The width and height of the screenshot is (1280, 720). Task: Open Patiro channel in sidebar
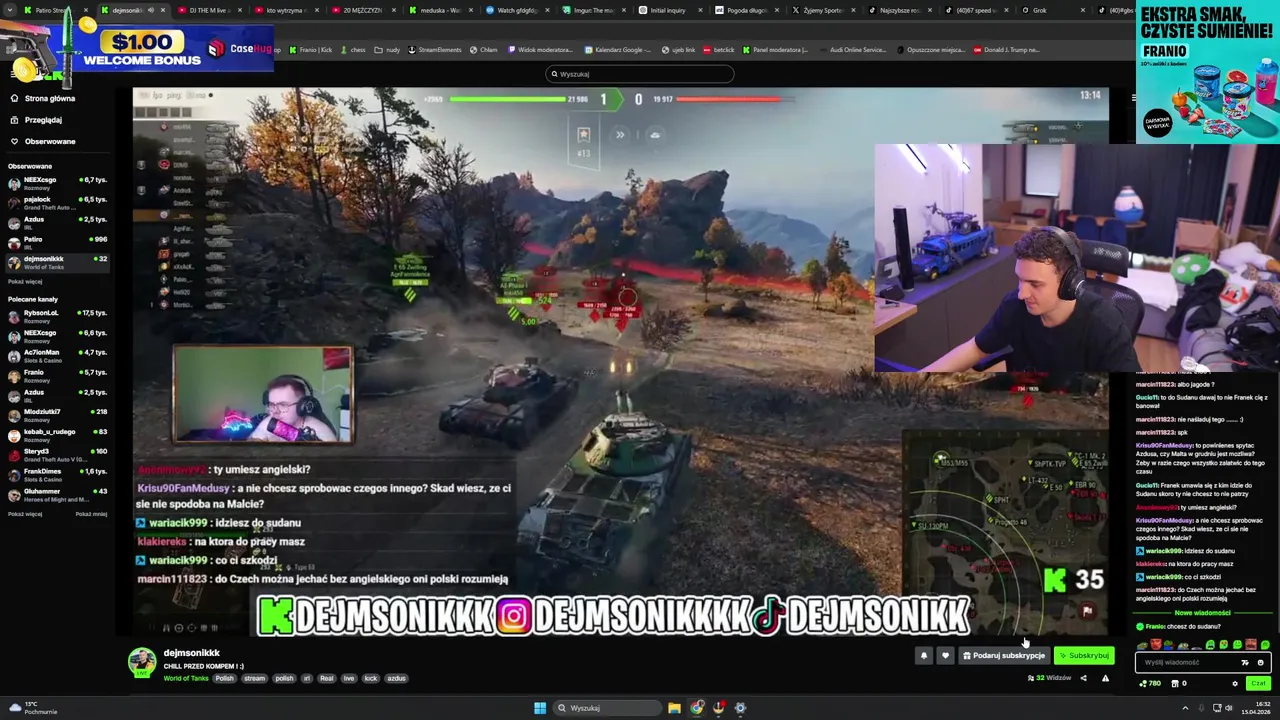(58, 242)
